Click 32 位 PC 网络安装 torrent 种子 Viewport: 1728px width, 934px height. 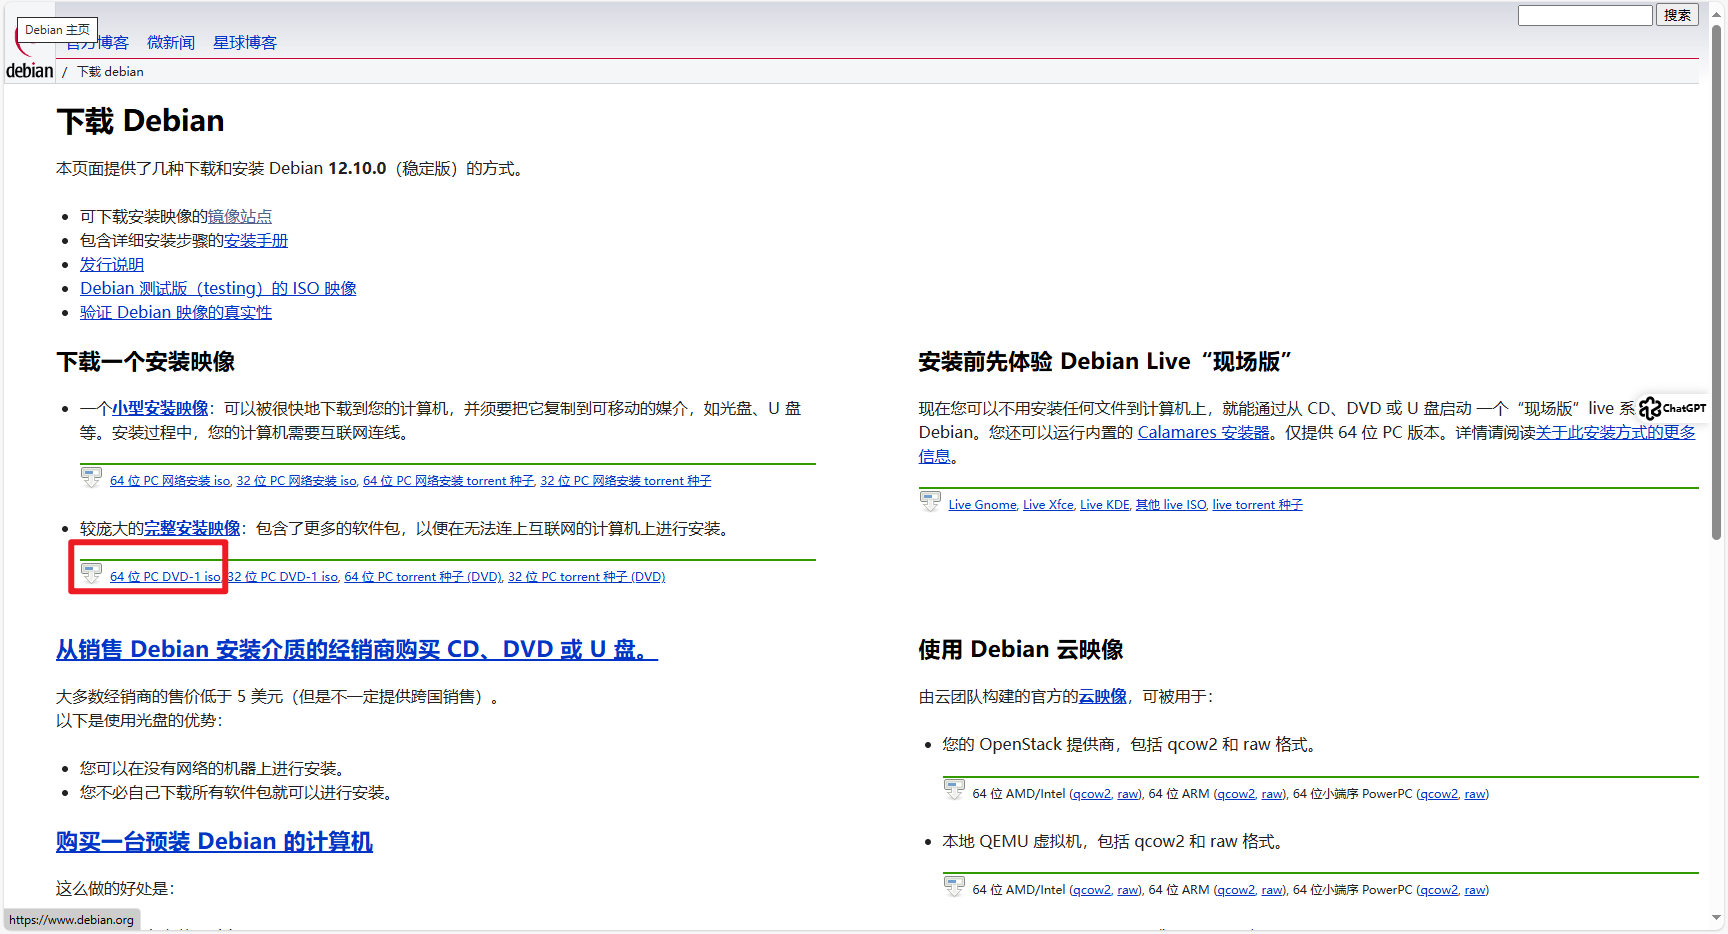coord(626,481)
